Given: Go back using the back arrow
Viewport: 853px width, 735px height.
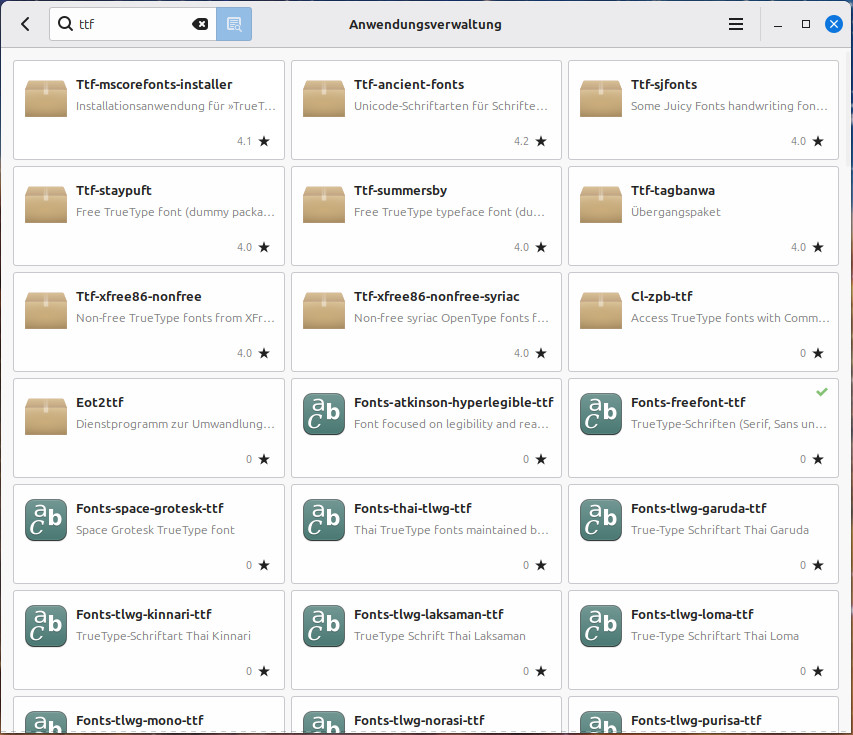Looking at the screenshot, I should (25, 24).
